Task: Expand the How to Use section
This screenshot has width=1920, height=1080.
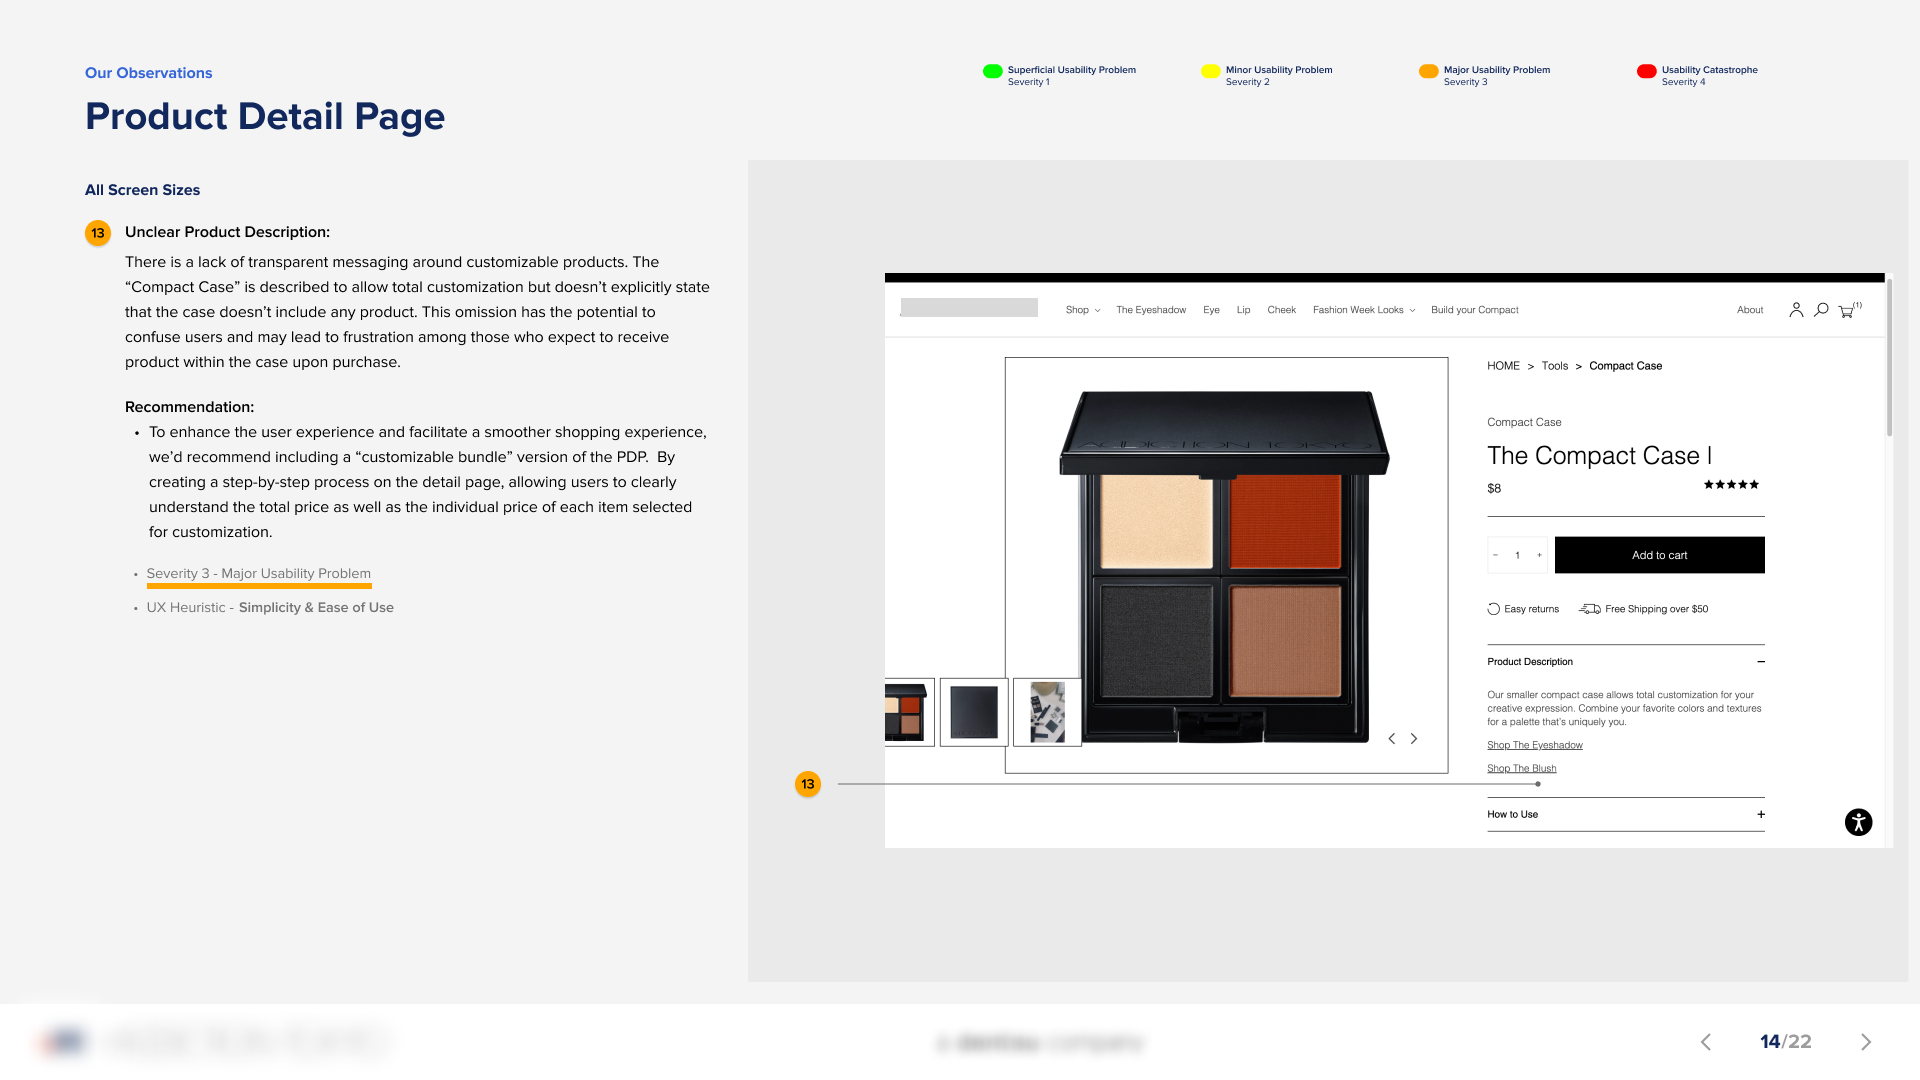Action: click(x=1760, y=814)
